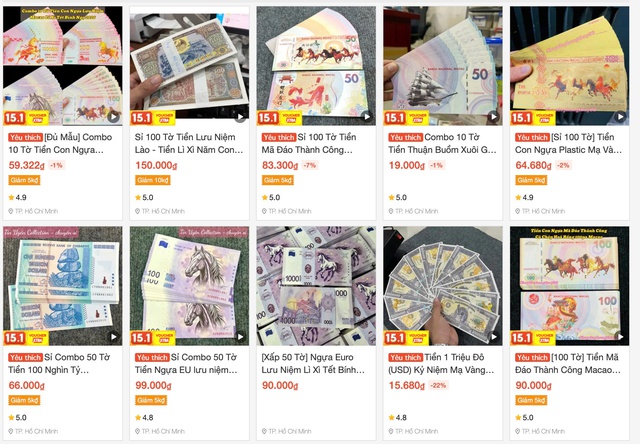Play video on Tiền Lưu Niệm Lào product image
The image size is (640, 444).
tap(240, 117)
